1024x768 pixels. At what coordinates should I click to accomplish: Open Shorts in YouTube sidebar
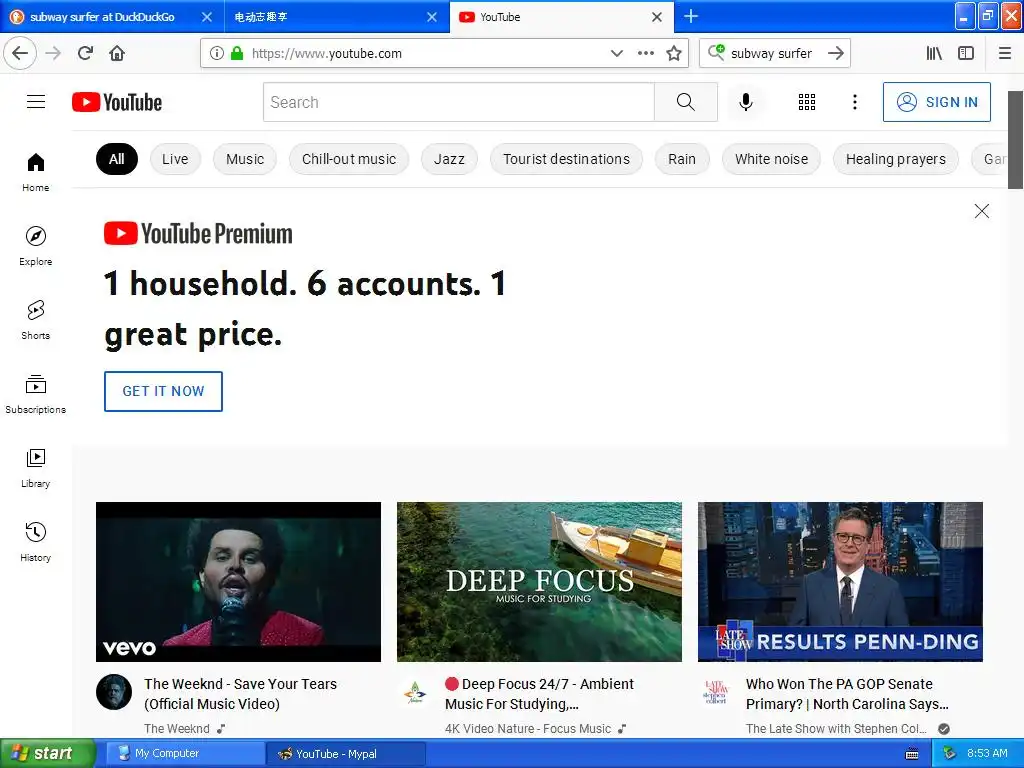click(35, 321)
